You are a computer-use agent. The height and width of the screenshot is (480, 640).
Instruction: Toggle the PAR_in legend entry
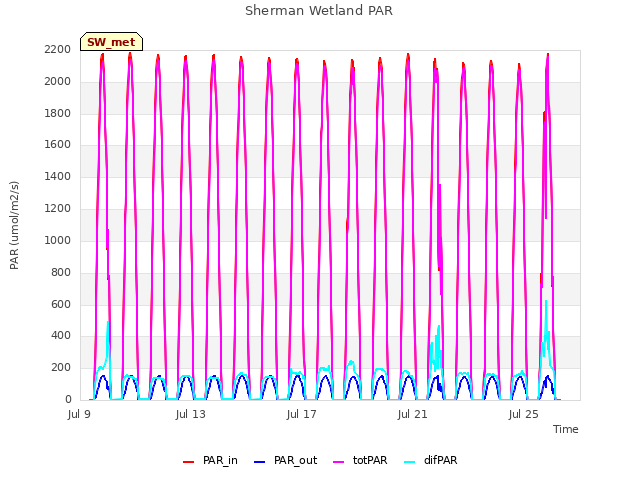pos(210,460)
